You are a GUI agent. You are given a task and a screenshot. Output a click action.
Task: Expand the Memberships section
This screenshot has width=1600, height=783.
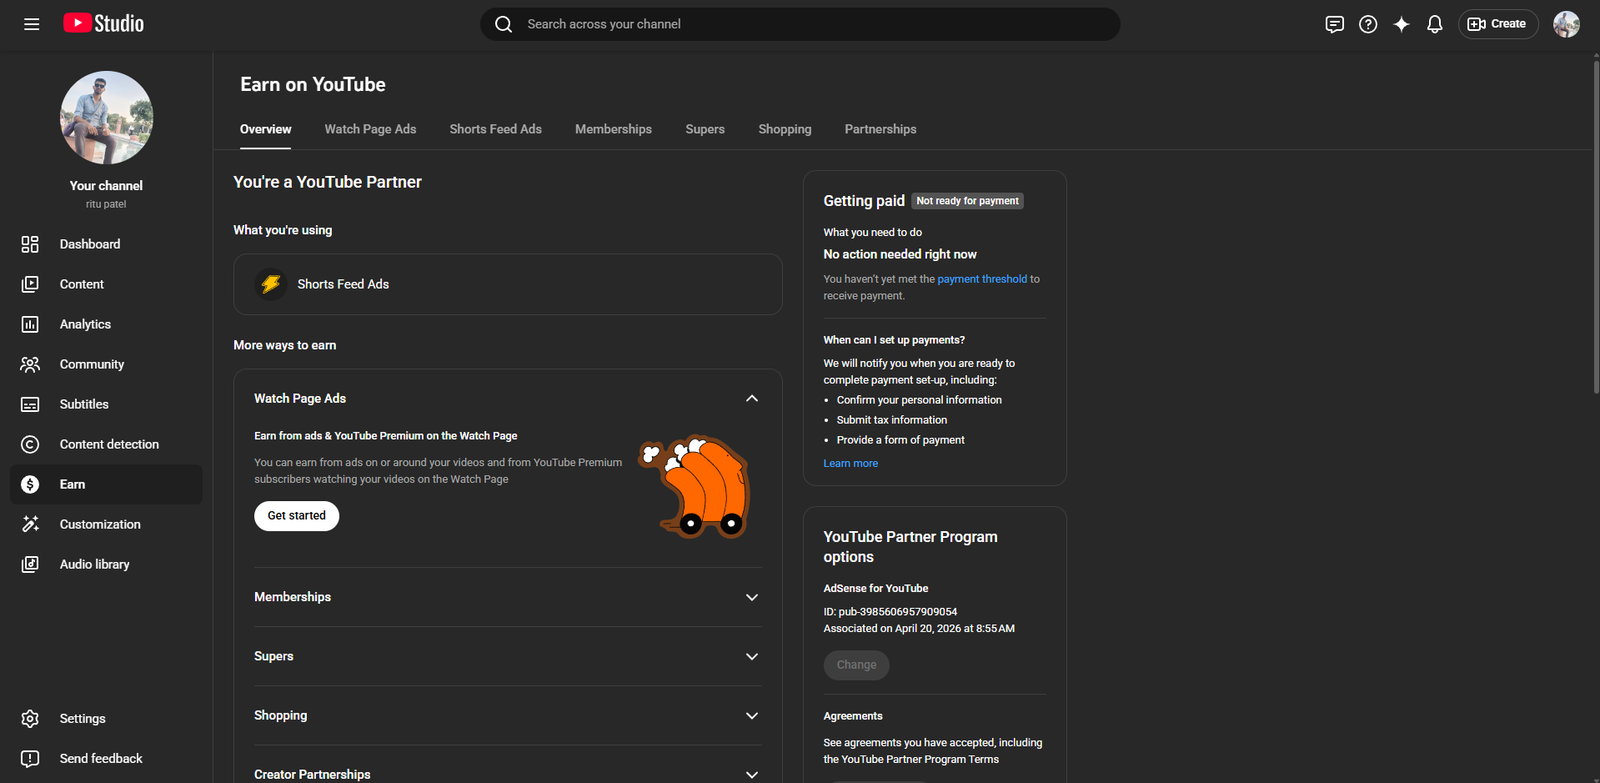[752, 597]
